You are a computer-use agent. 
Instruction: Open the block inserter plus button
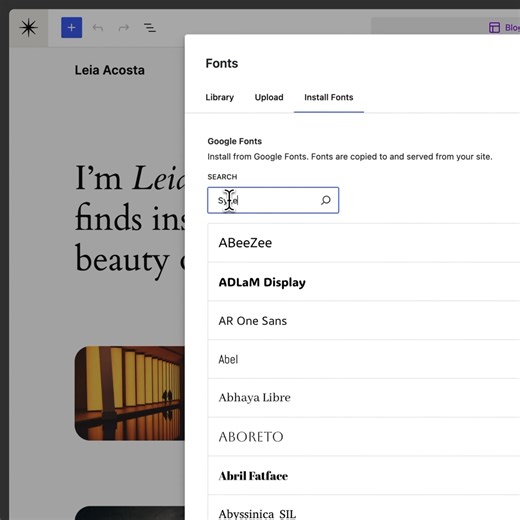tap(71, 28)
